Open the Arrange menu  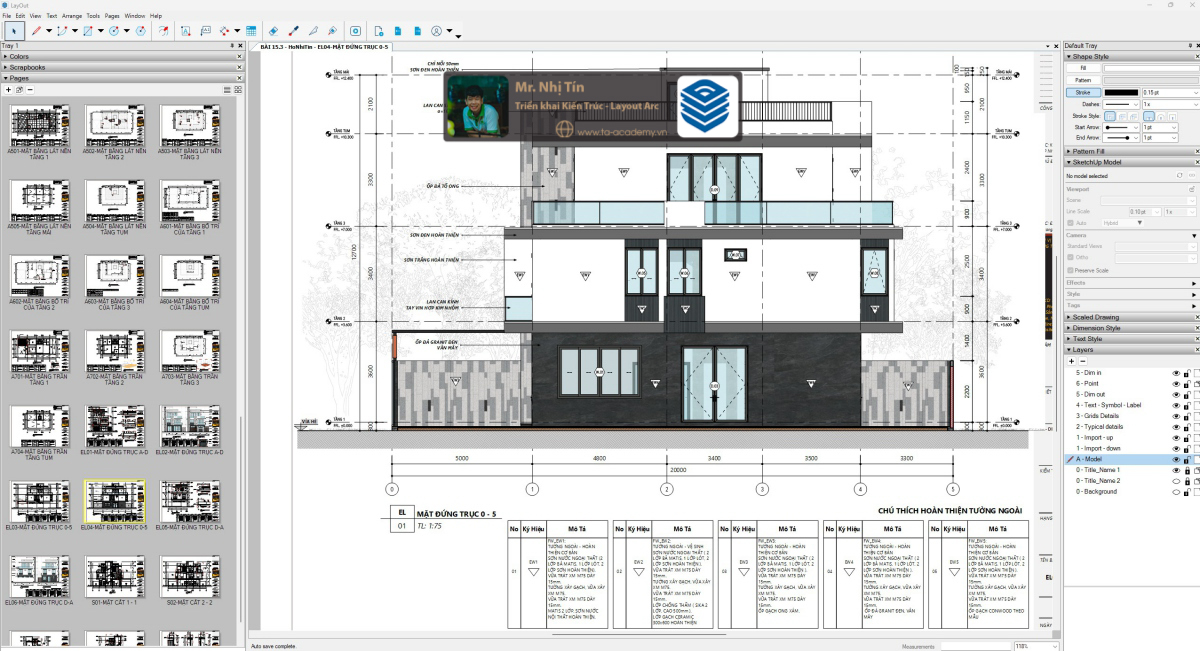pyautogui.click(x=72, y=16)
